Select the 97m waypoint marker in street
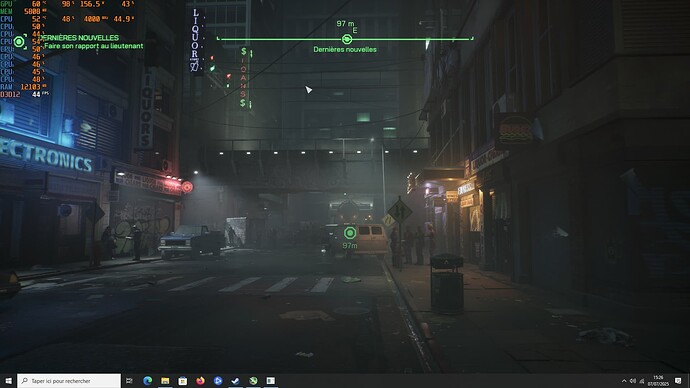The width and height of the screenshot is (690, 388). pyautogui.click(x=350, y=232)
